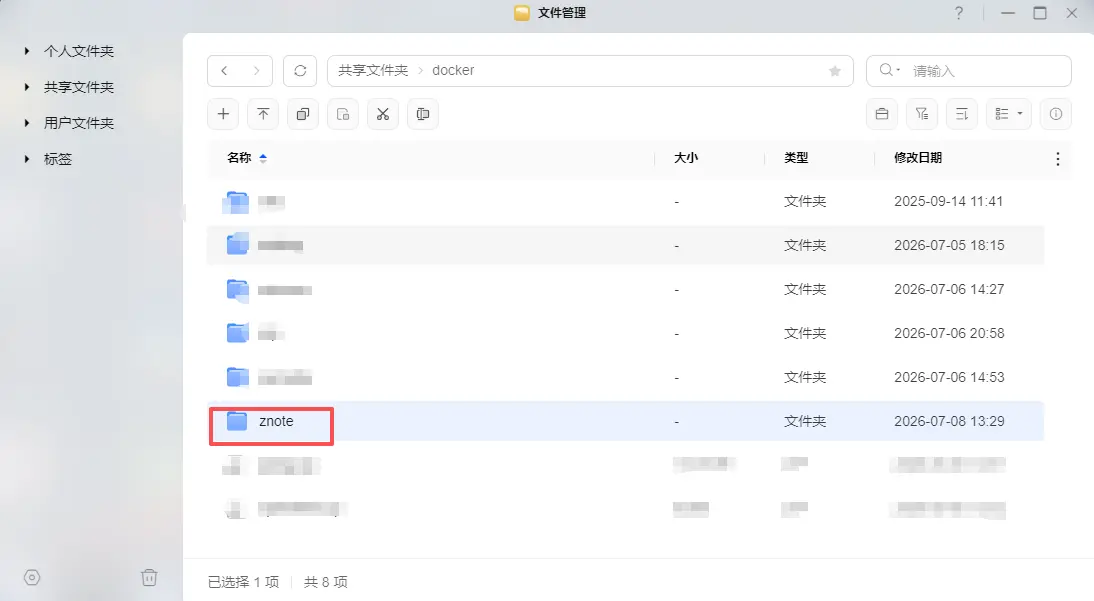The height and width of the screenshot is (601, 1094).
Task: Open the filter options icon
Action: tap(922, 114)
